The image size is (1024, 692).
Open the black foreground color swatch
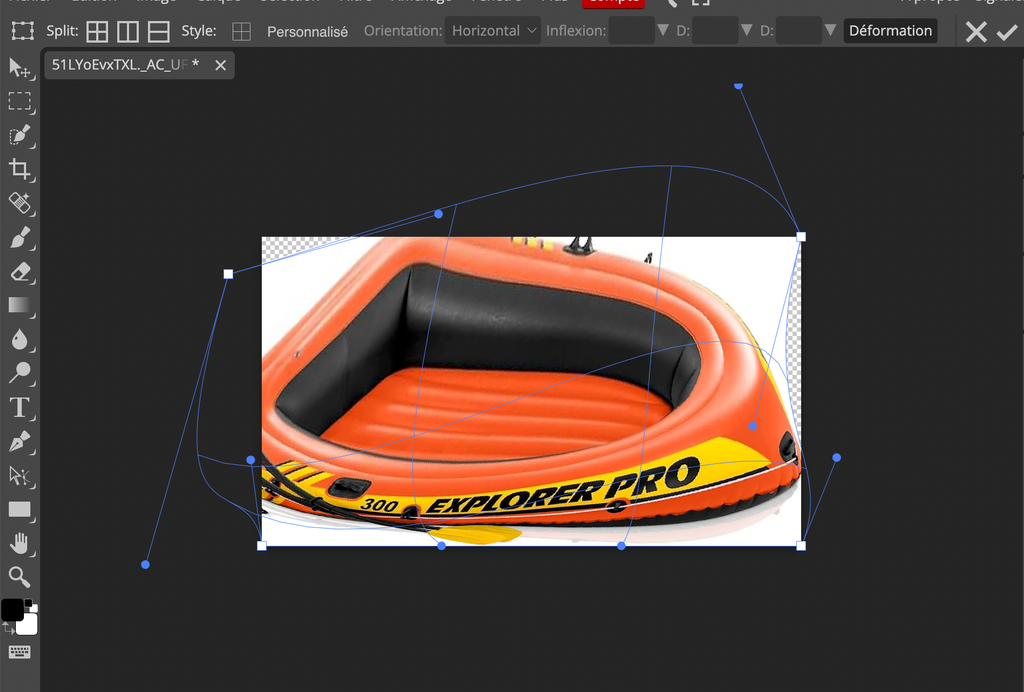12,610
